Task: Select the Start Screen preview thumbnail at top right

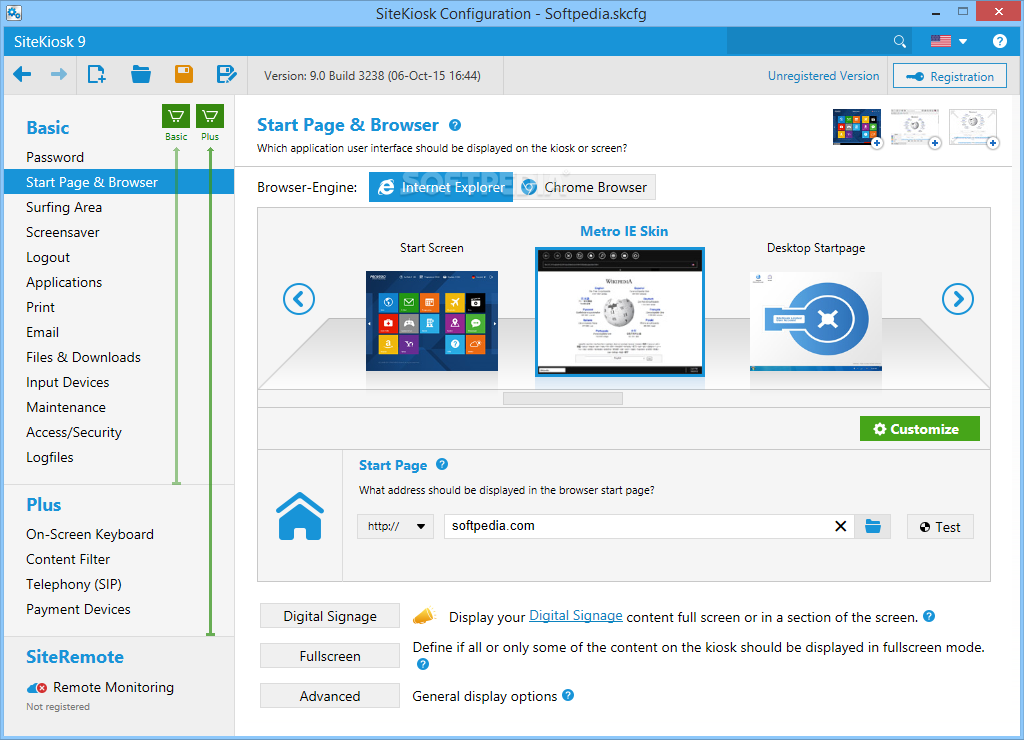Action: tap(857, 127)
